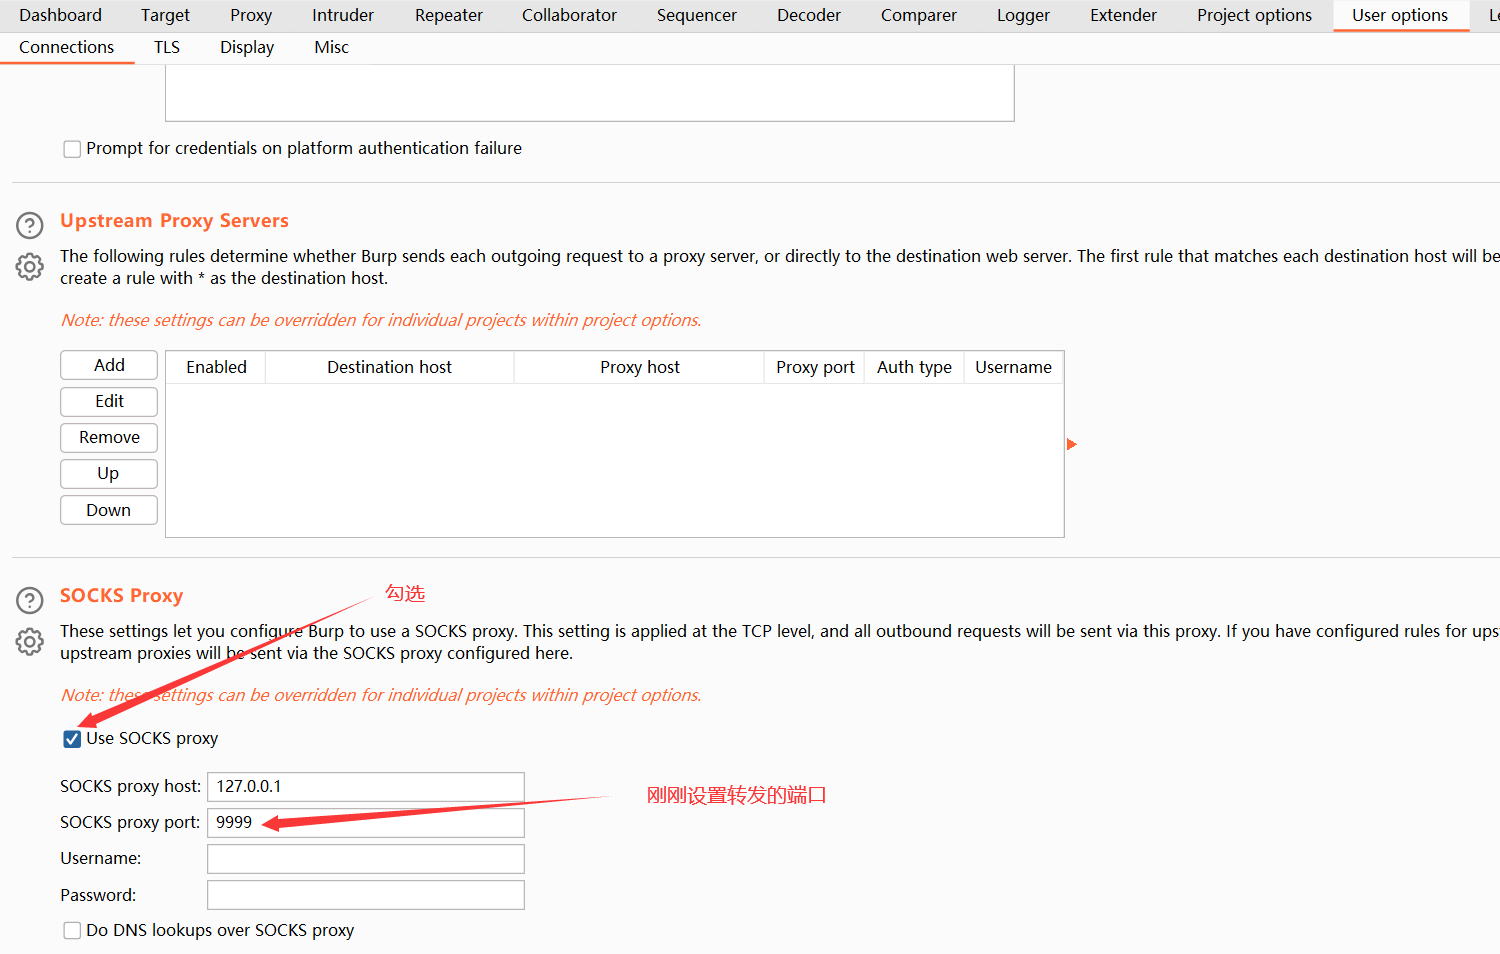Click the Upstream Proxy Servers heading
Image resolution: width=1500 pixels, height=954 pixels.
coord(174,221)
